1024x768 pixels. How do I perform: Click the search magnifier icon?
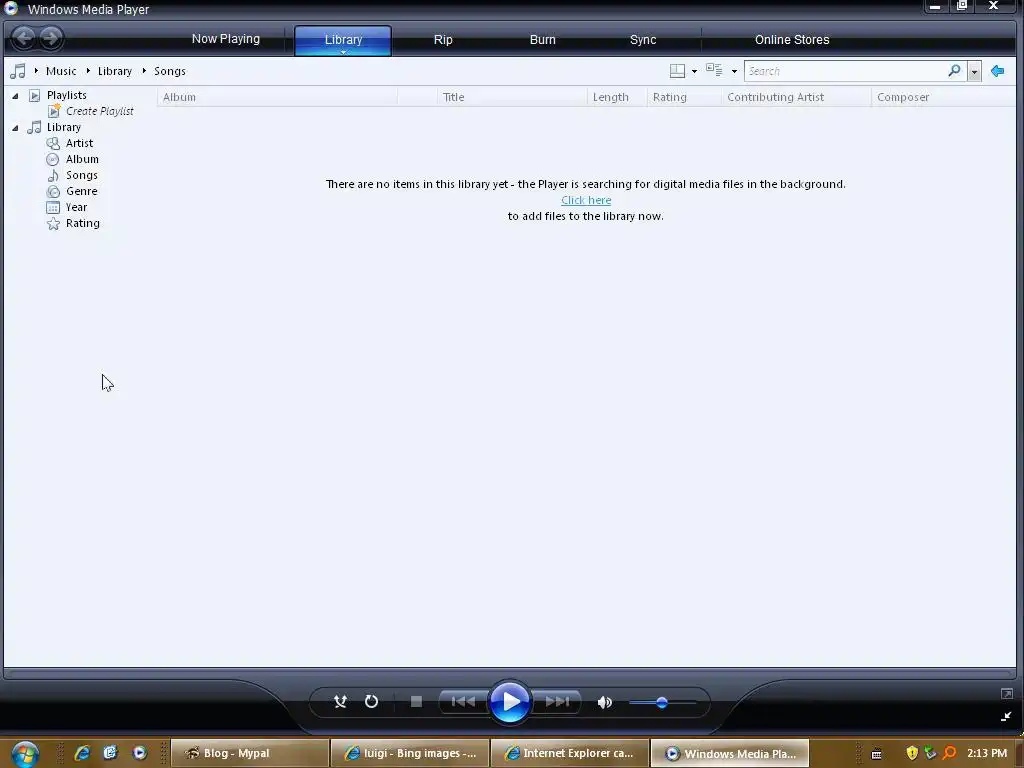[955, 71]
